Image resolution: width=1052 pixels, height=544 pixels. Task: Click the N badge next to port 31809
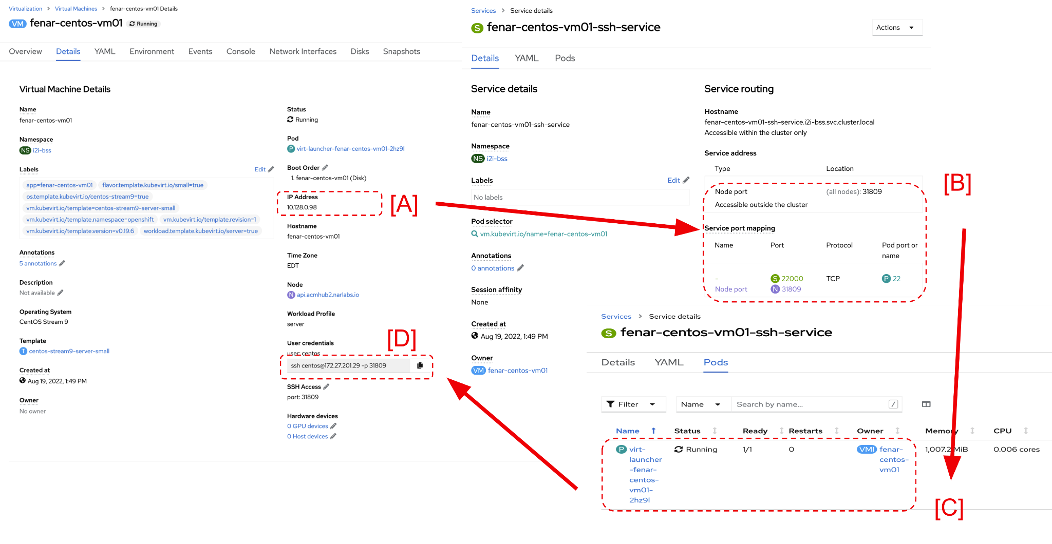pos(775,289)
